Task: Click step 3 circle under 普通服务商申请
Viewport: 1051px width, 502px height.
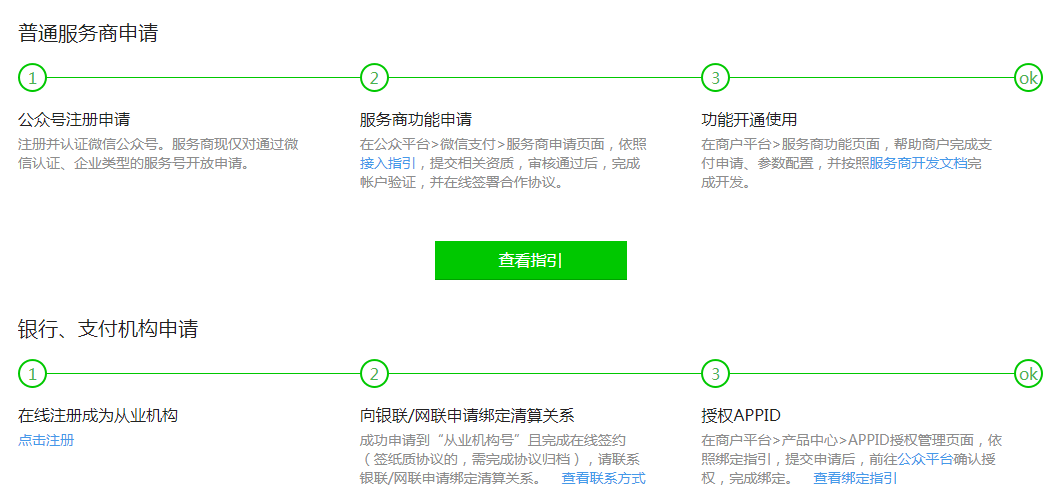Action: tap(715, 78)
